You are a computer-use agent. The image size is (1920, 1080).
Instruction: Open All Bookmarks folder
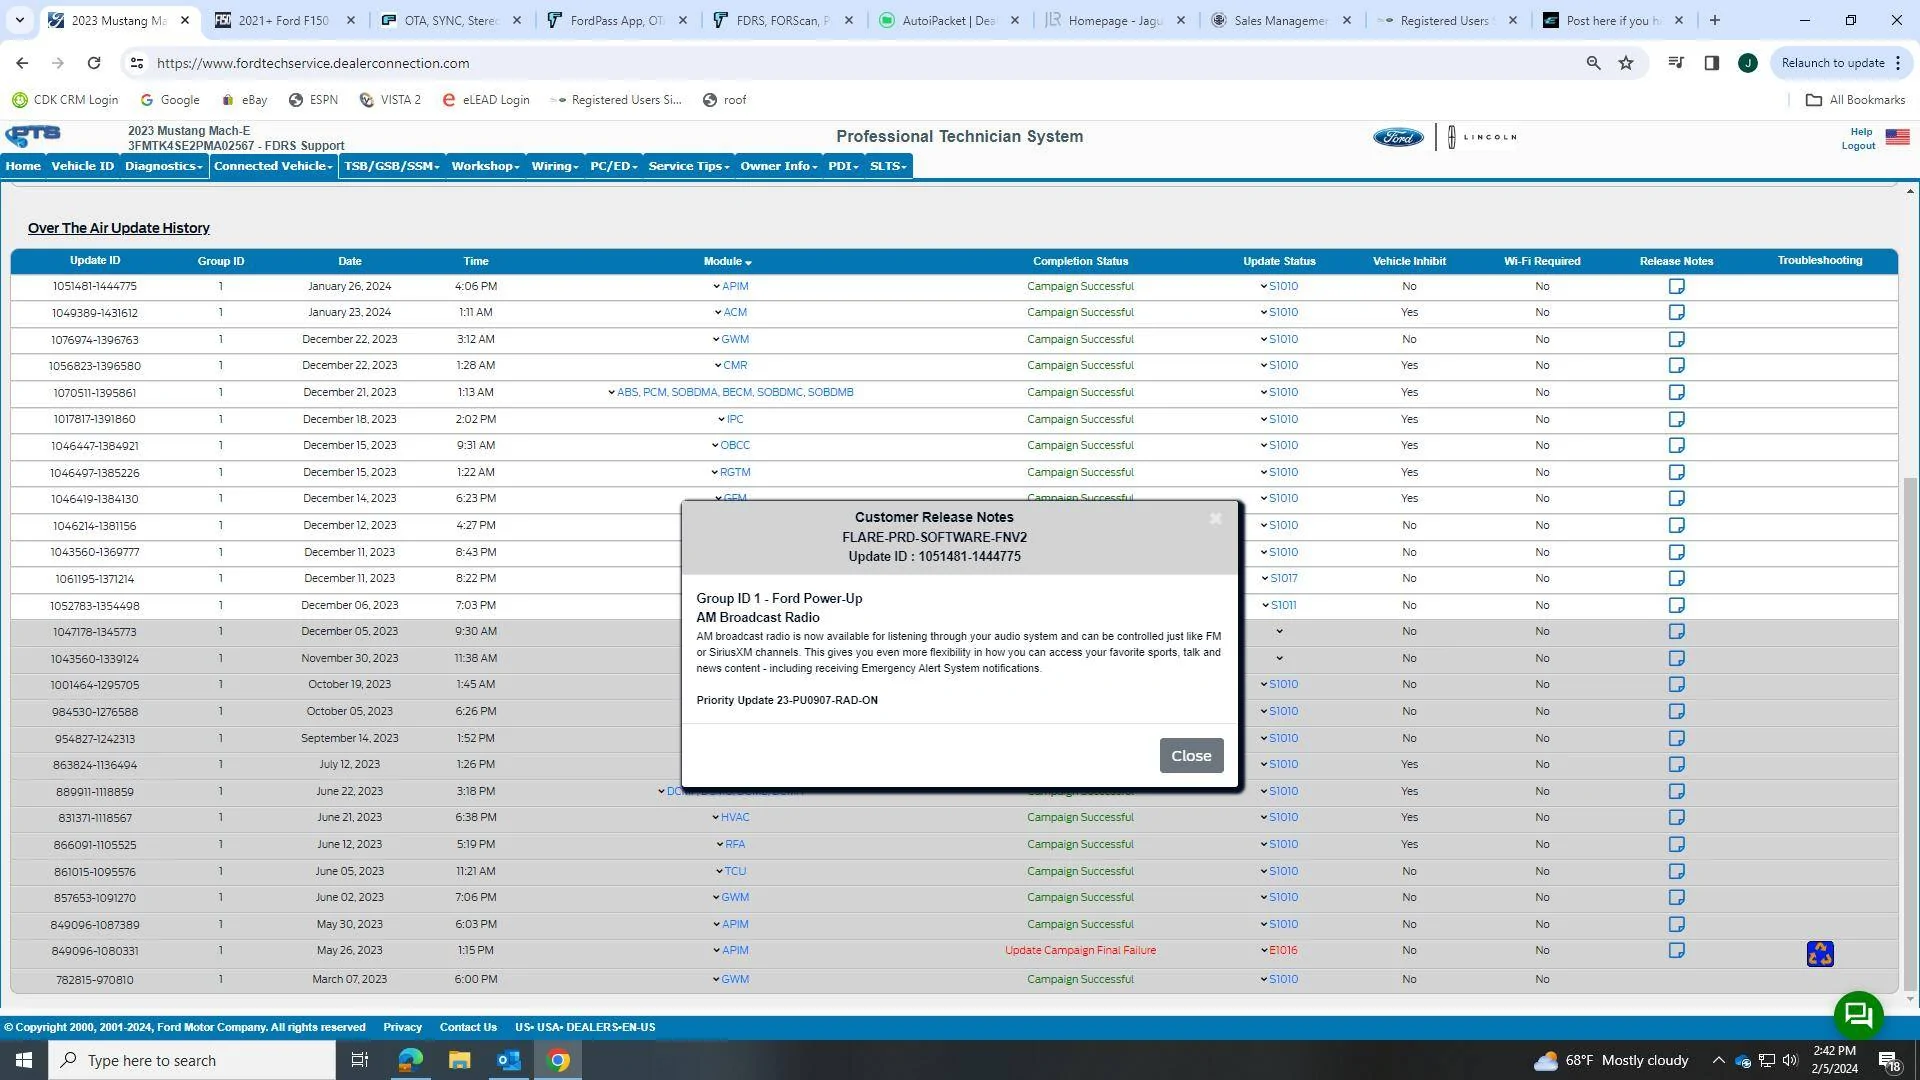coord(1855,100)
